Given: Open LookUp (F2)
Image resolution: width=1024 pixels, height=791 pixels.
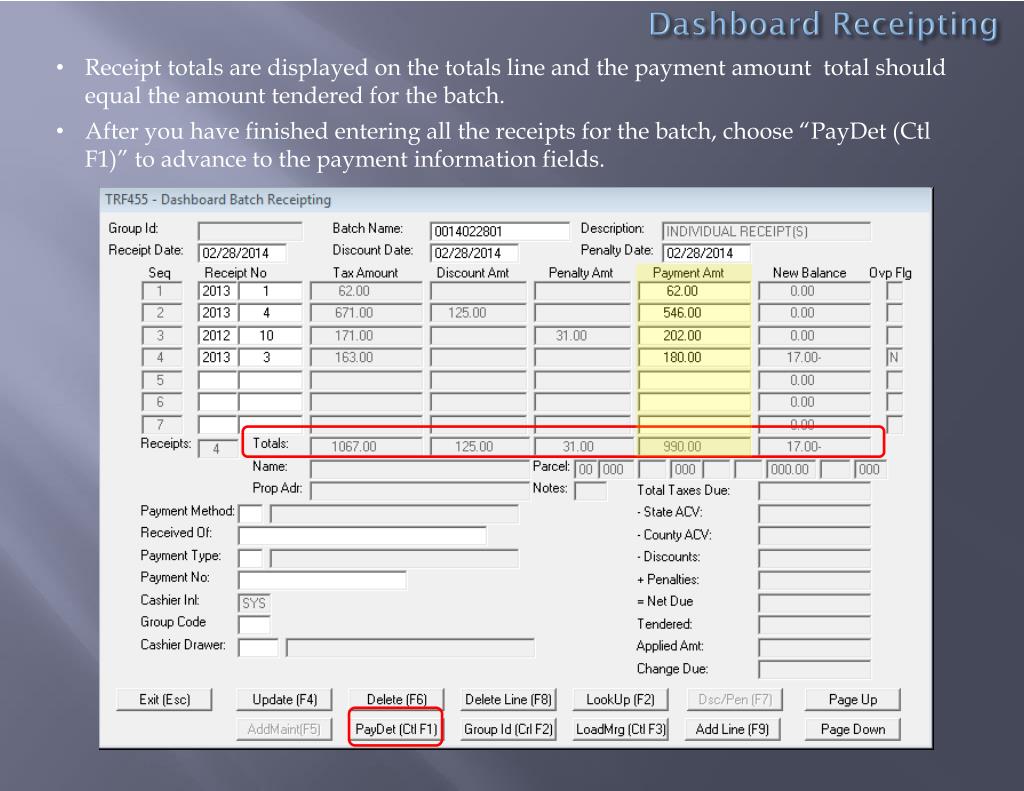Looking at the screenshot, I should click(x=620, y=700).
